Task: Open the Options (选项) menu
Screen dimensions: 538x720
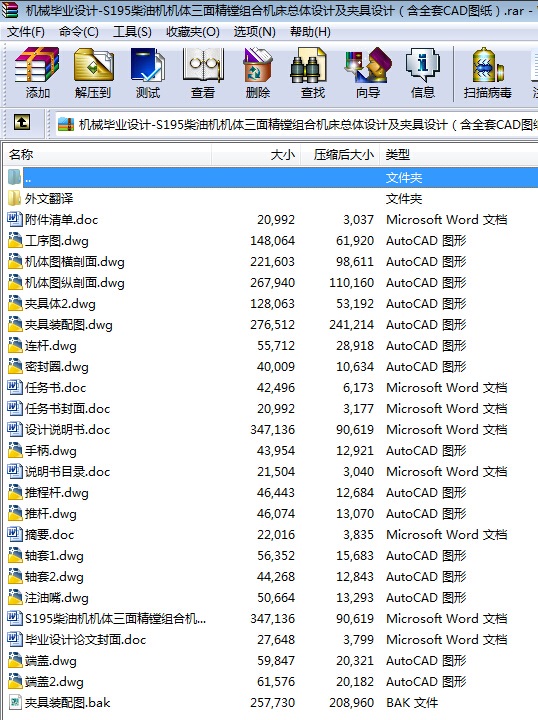Action: point(255,32)
